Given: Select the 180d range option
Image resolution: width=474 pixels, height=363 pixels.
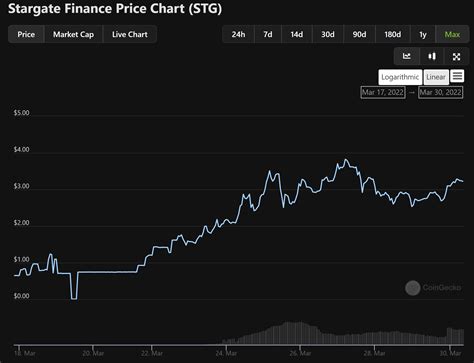Looking at the screenshot, I should tap(393, 34).
